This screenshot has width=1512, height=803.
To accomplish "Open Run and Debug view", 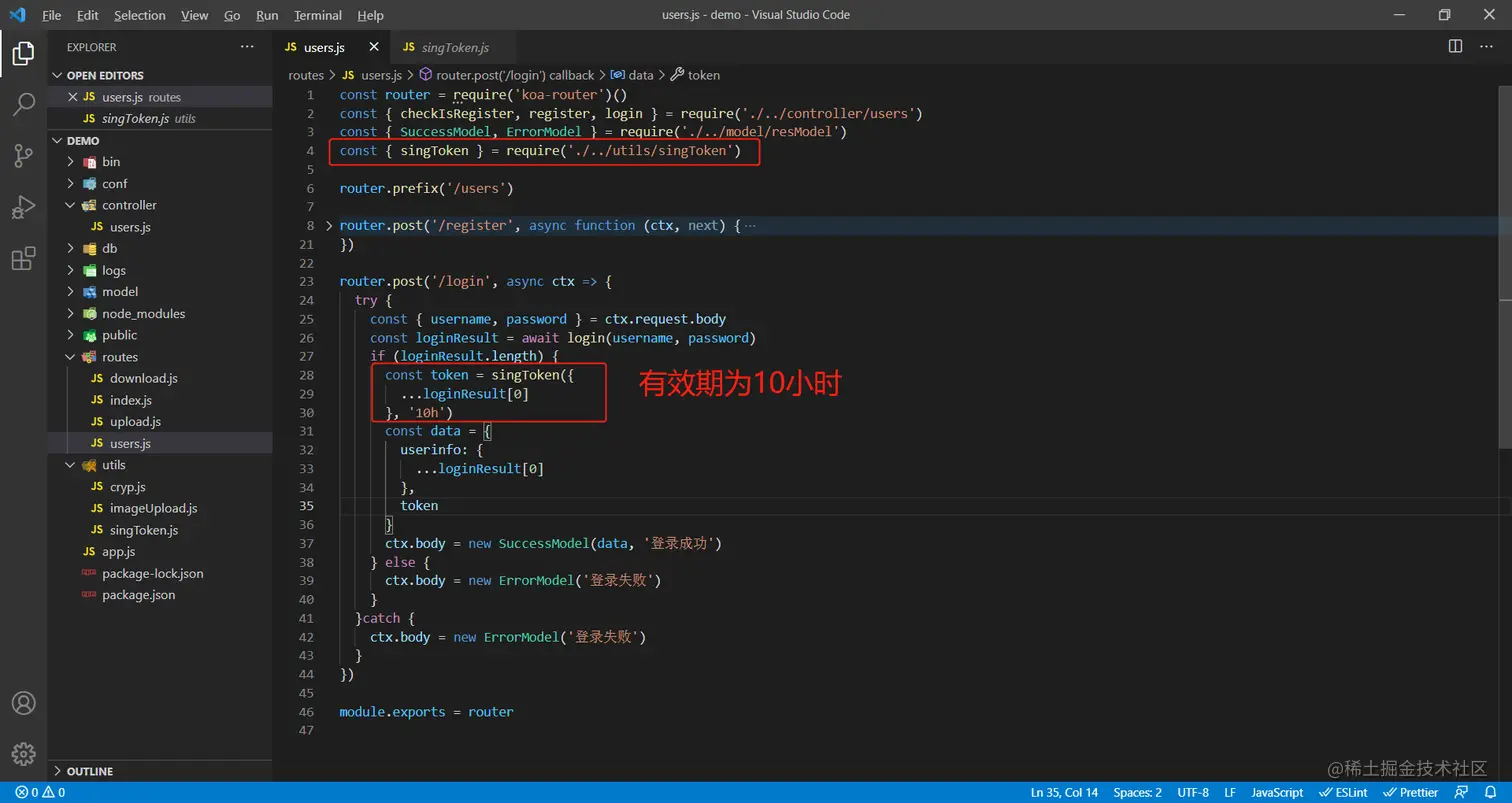I will tap(23, 208).
